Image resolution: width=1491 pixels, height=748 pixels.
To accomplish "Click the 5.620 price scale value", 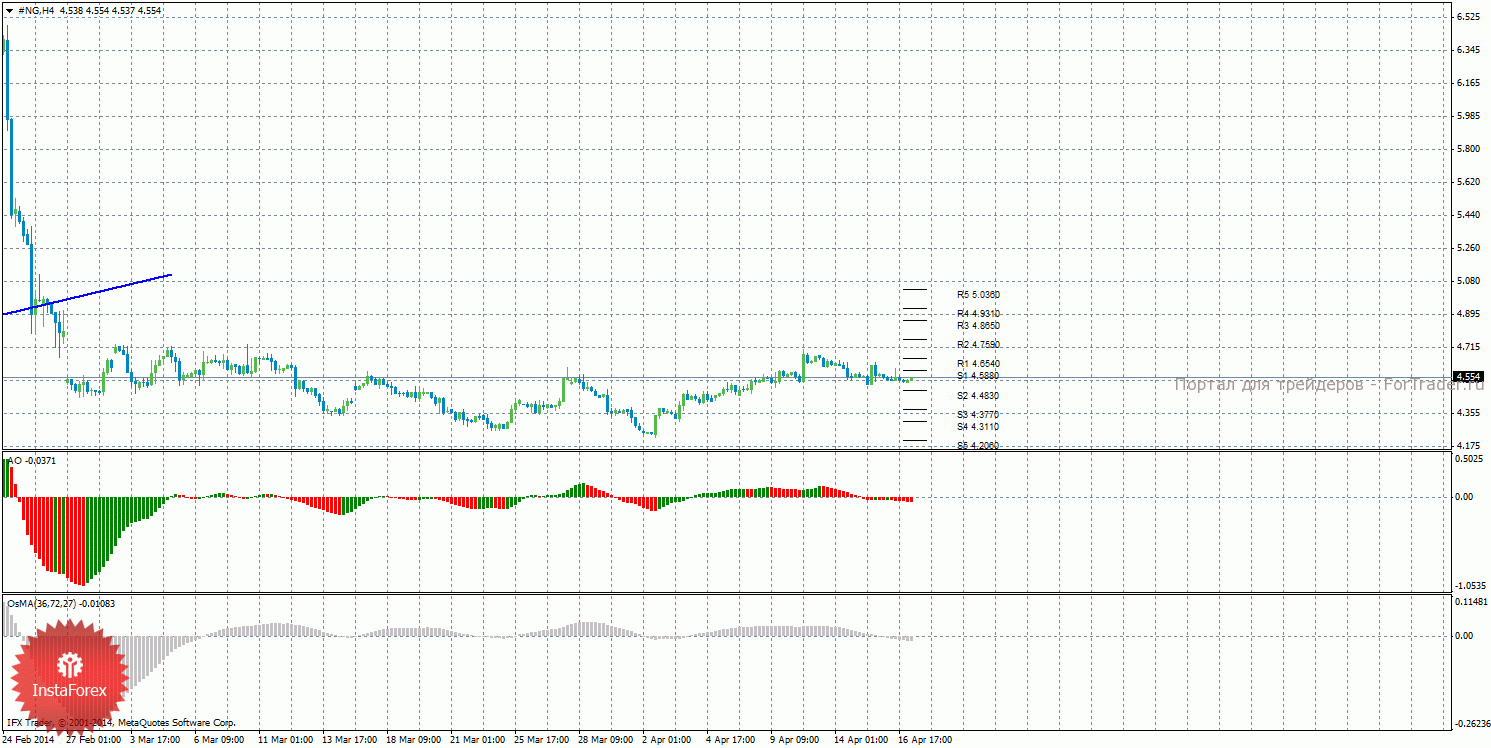I will pos(1468,182).
